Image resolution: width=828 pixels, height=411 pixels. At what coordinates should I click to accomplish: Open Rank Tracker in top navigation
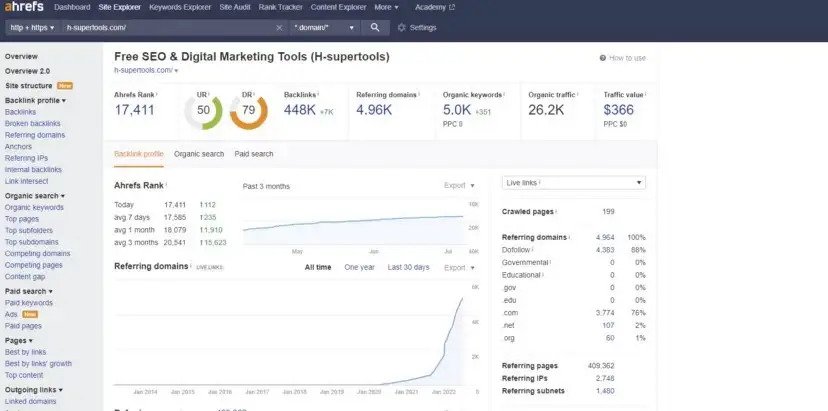[281, 7]
